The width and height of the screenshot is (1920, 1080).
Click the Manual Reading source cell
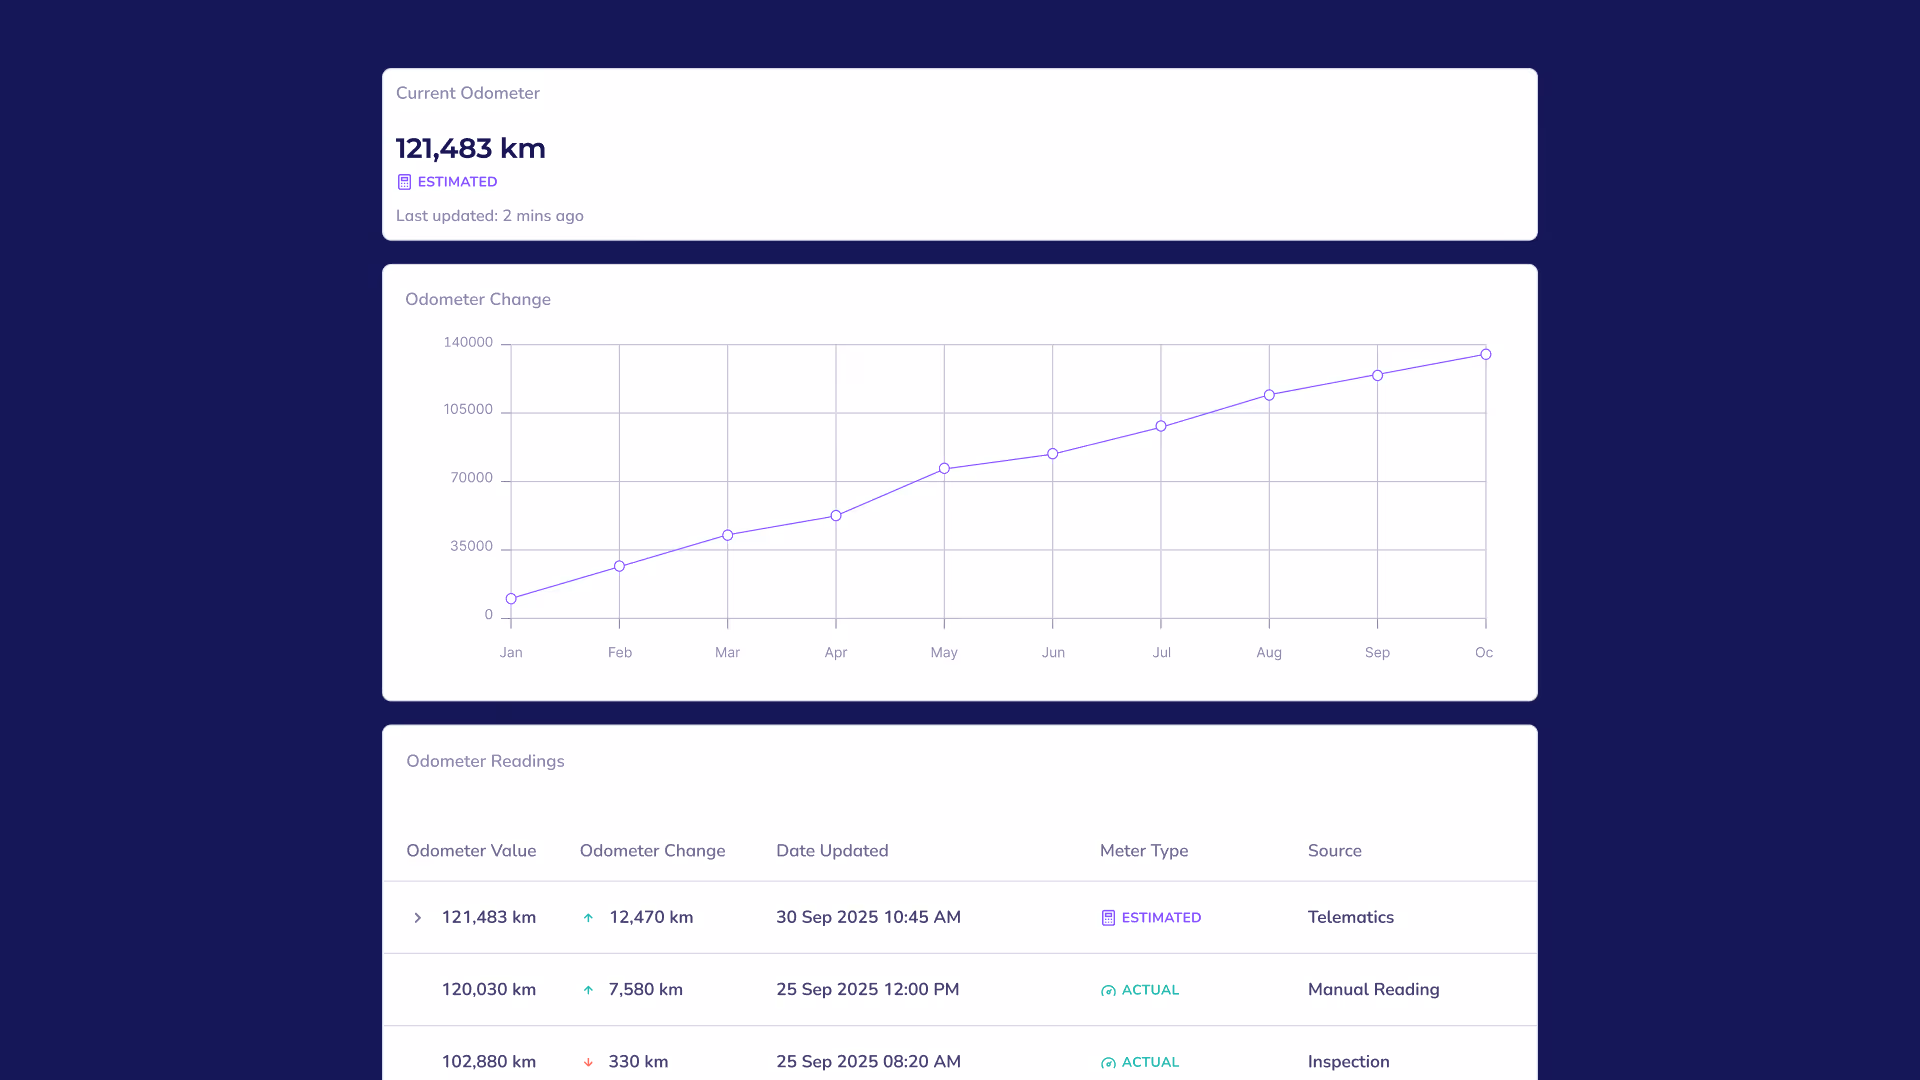(1373, 990)
